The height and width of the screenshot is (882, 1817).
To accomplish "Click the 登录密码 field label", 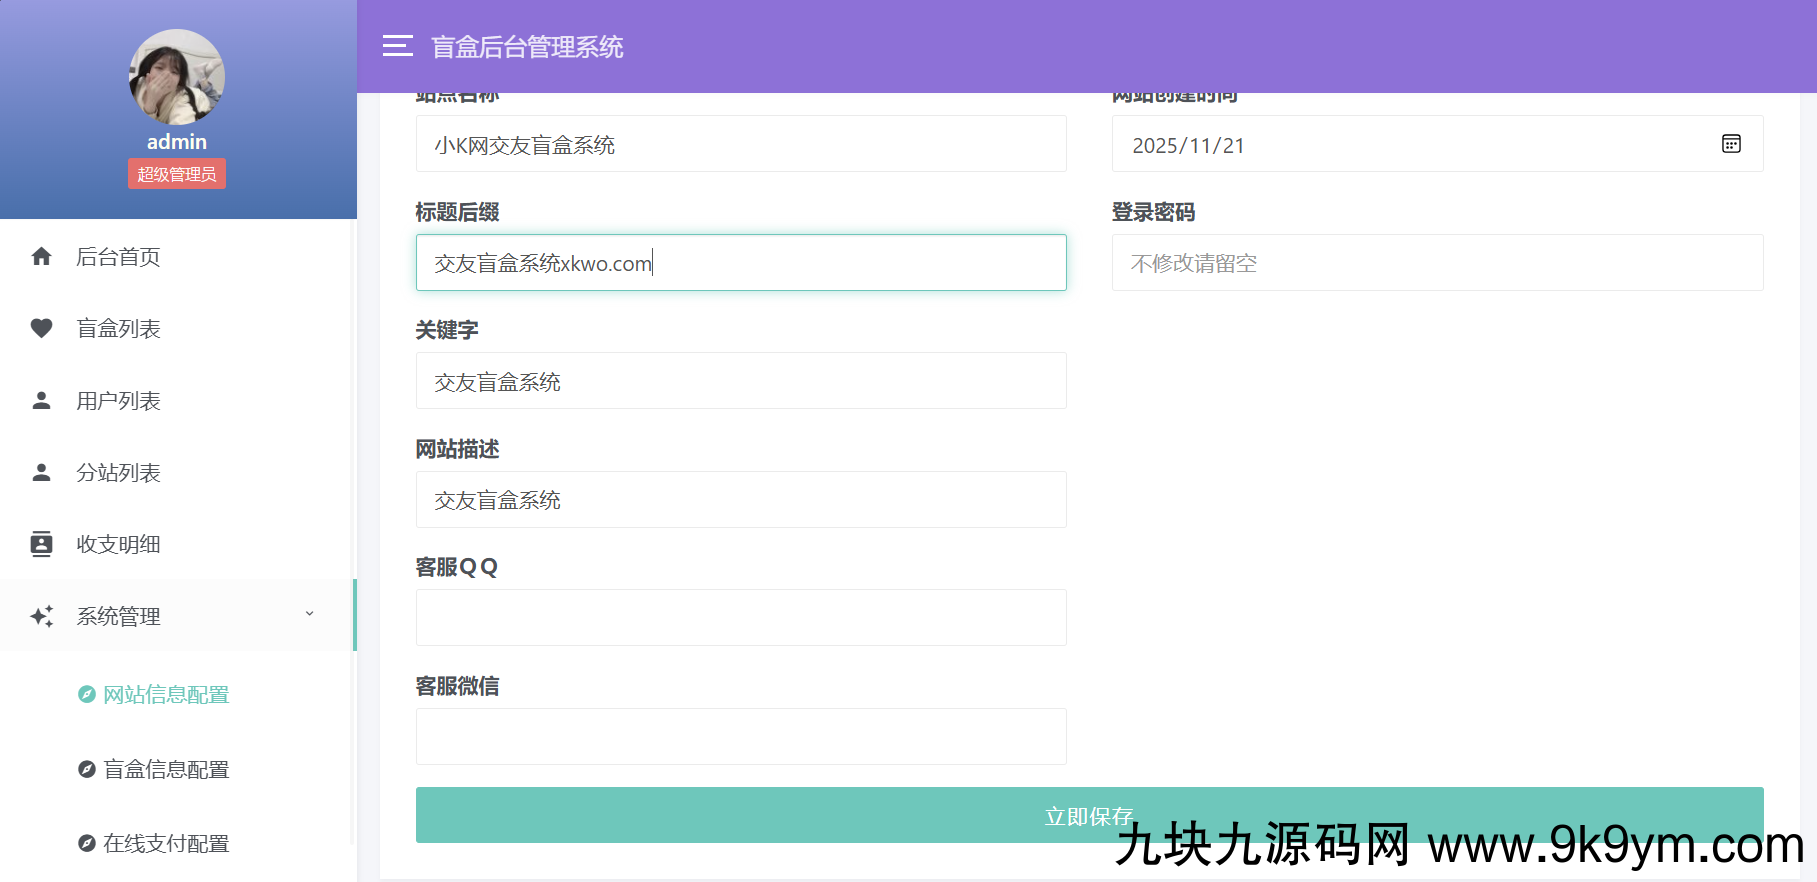I will click(x=1153, y=212).
